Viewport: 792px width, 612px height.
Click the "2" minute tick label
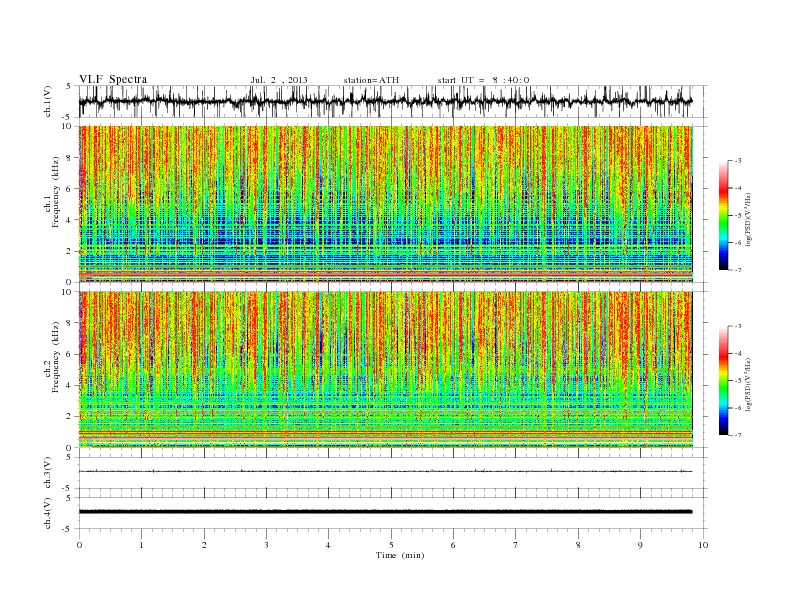point(204,545)
